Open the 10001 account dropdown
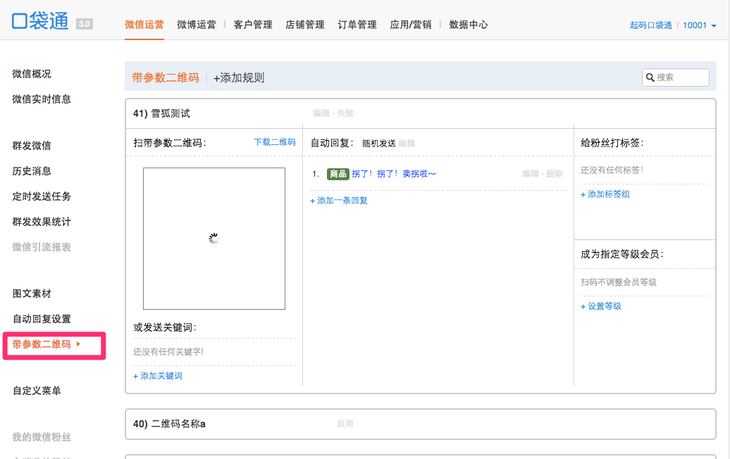 [x=699, y=25]
